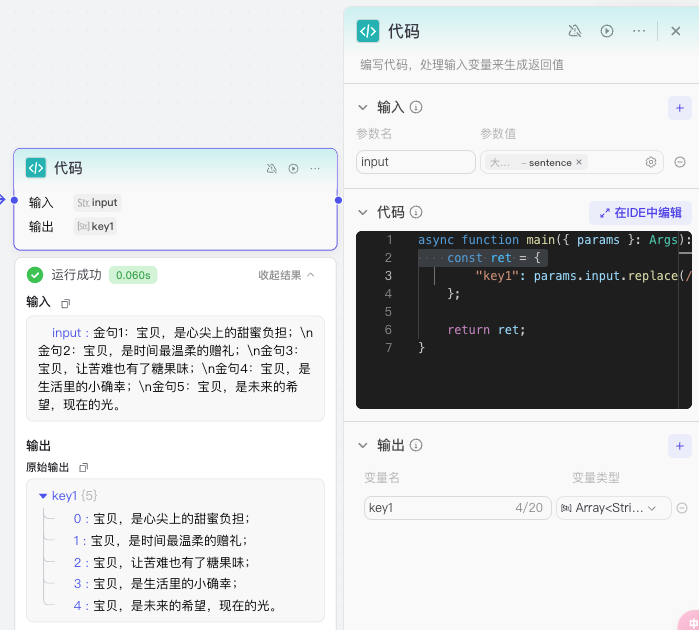Open the Array<Stri... variable type dropdown
This screenshot has height=630, width=699.
coord(613,508)
